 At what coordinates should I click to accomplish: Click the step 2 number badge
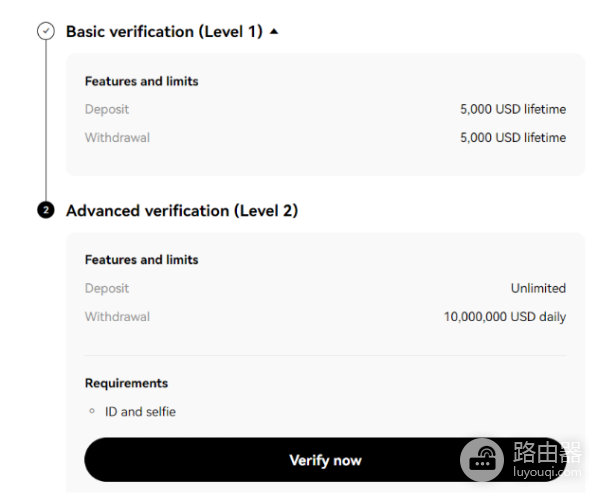coord(46,211)
